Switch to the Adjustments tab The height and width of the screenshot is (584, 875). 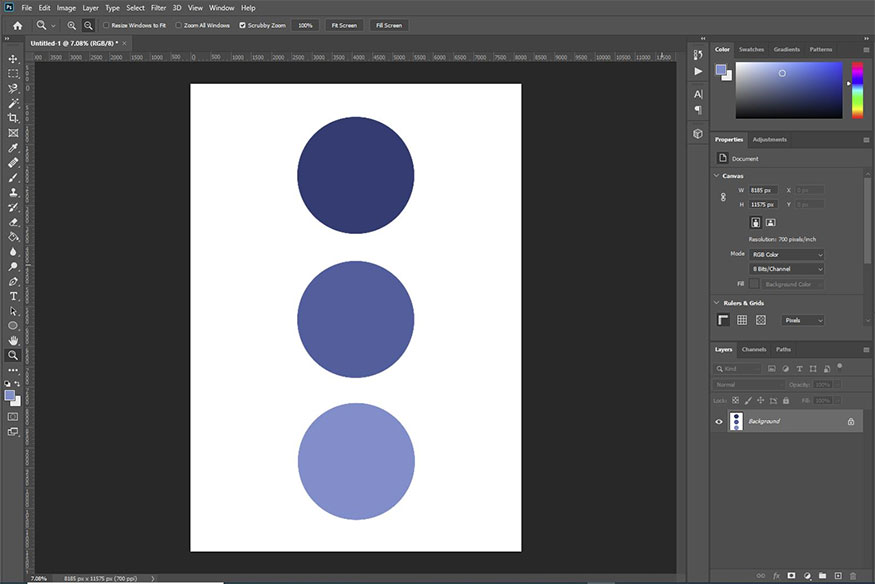[770, 140]
